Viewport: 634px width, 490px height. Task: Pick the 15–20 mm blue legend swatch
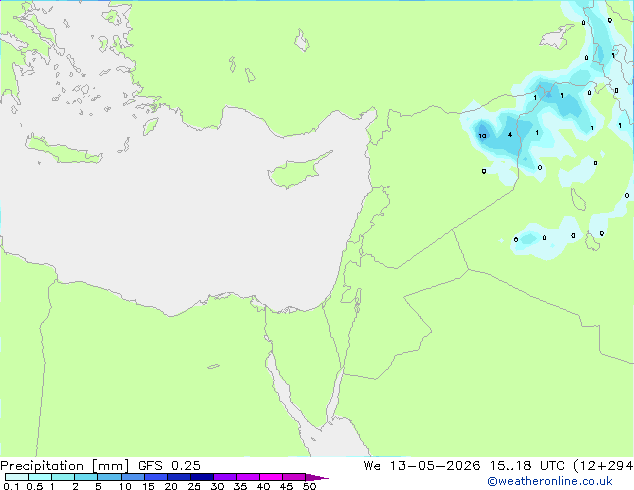156,477
